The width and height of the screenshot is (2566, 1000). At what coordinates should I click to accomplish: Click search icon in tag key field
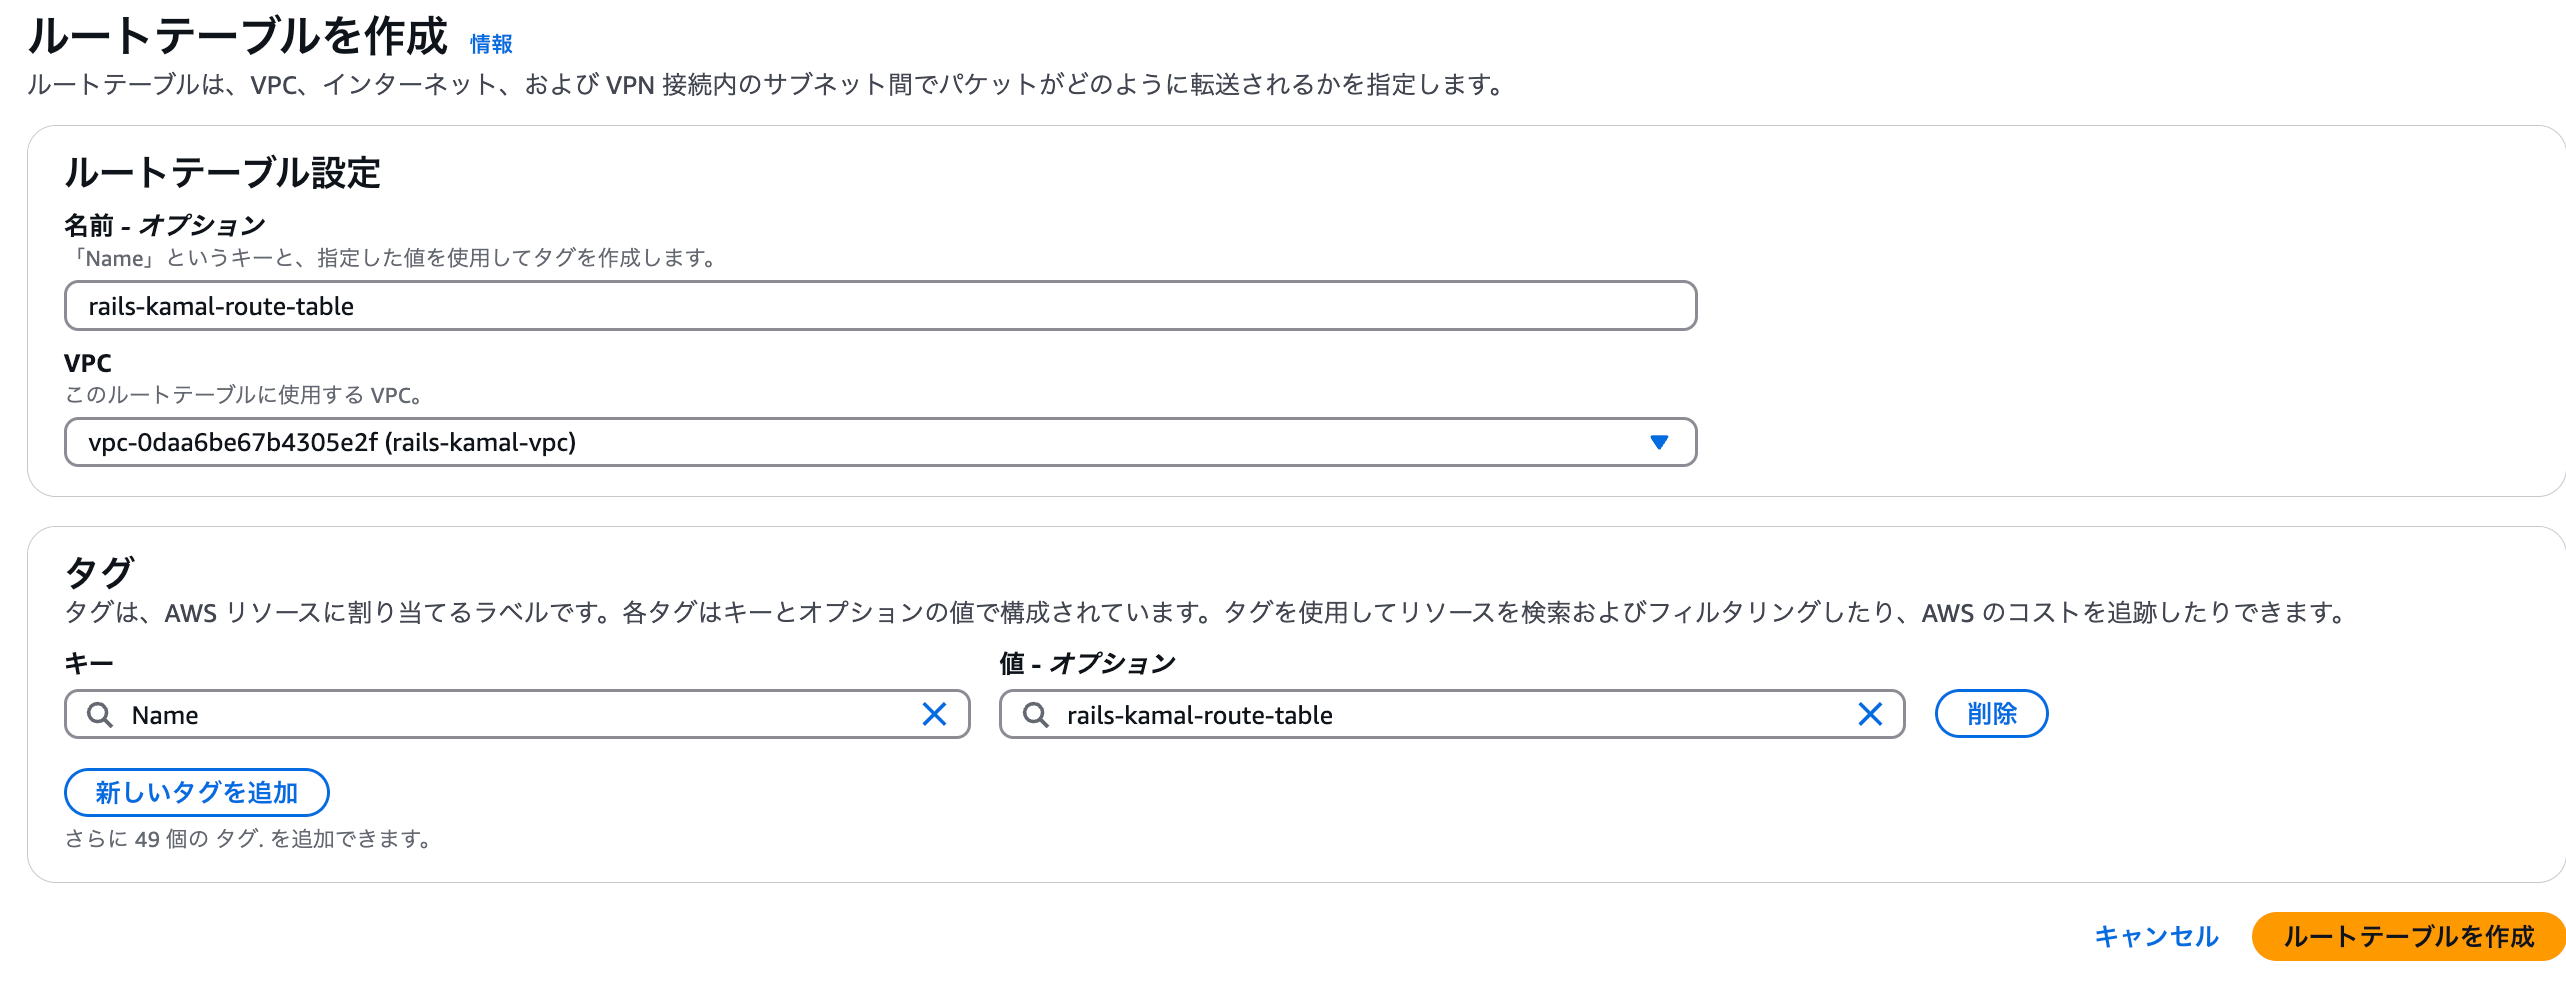click(x=100, y=714)
